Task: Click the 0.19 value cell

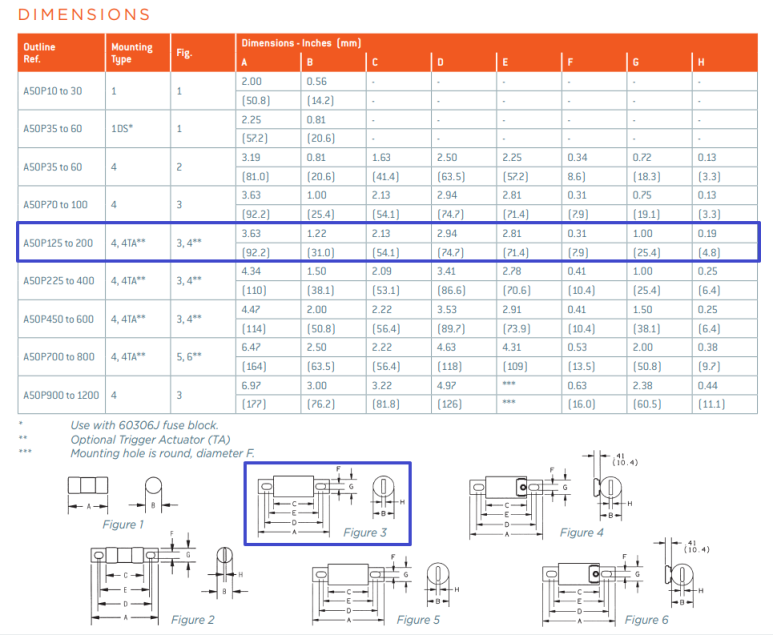Action: 725,234
